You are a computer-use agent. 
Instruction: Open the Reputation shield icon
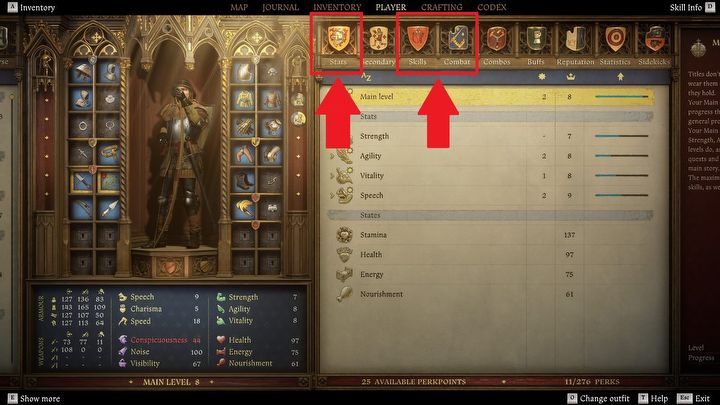point(575,39)
